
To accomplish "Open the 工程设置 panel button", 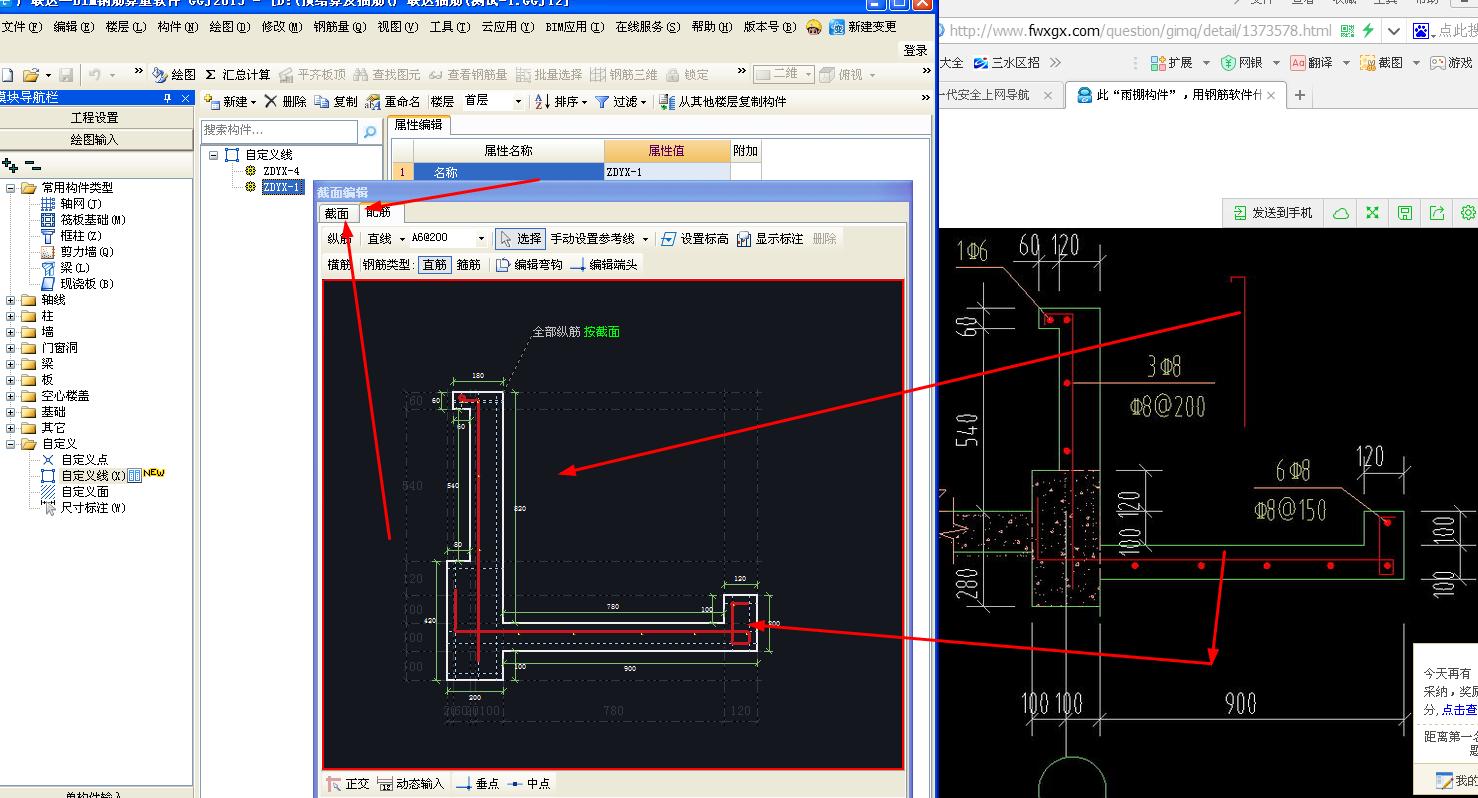I will point(95,118).
